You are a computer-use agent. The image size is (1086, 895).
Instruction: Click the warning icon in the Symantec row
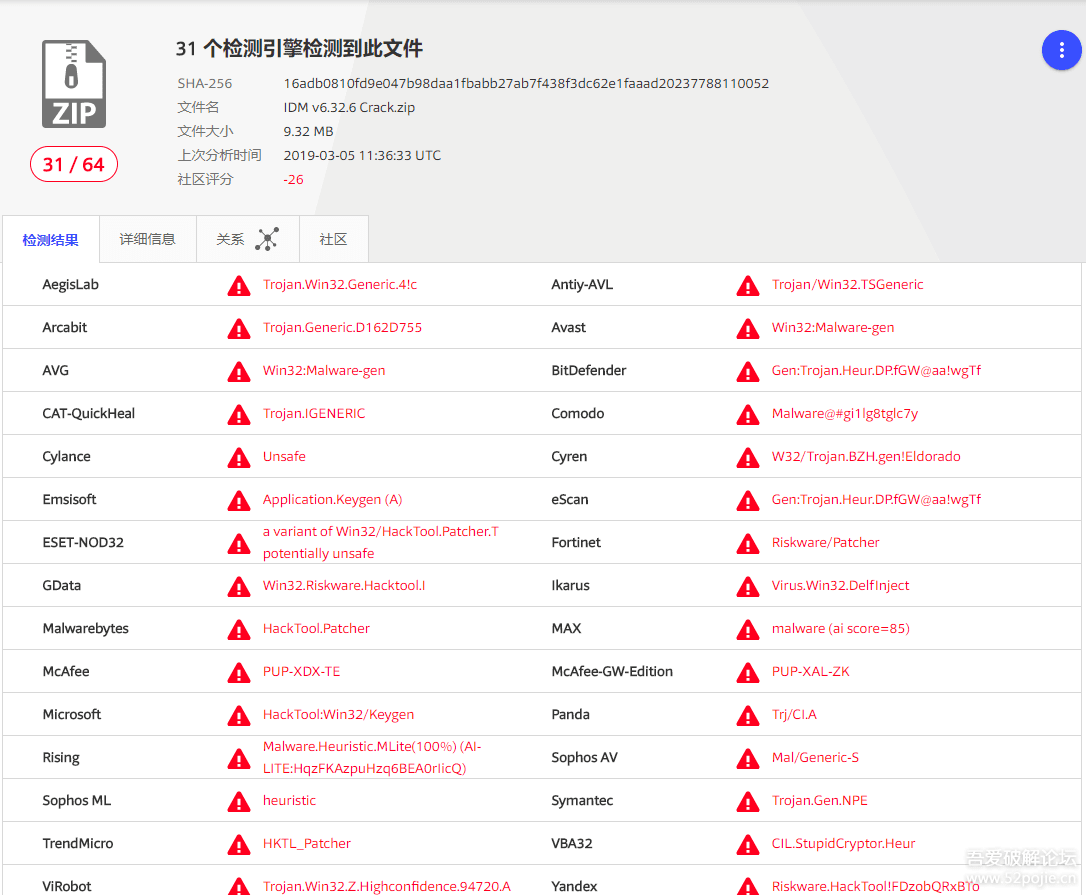point(748,801)
